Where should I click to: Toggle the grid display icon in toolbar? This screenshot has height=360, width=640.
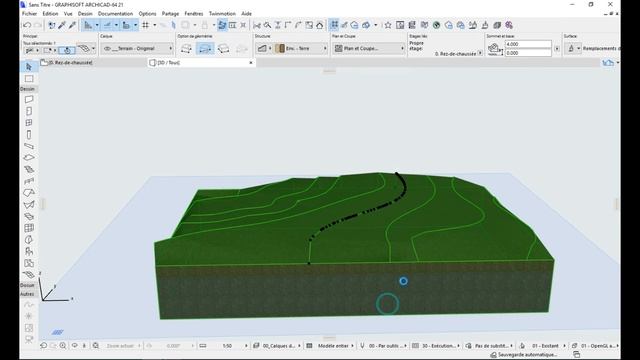click(145, 25)
